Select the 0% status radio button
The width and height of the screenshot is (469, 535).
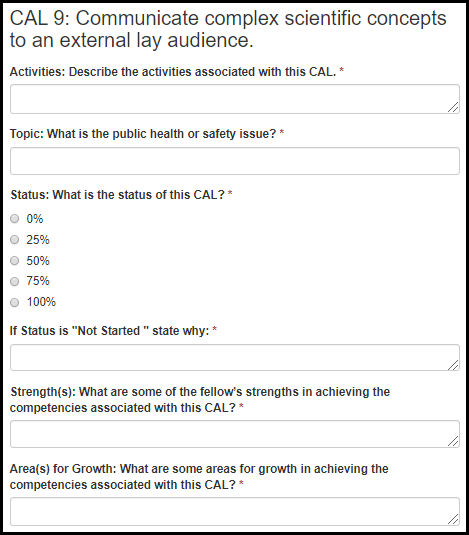point(15,218)
